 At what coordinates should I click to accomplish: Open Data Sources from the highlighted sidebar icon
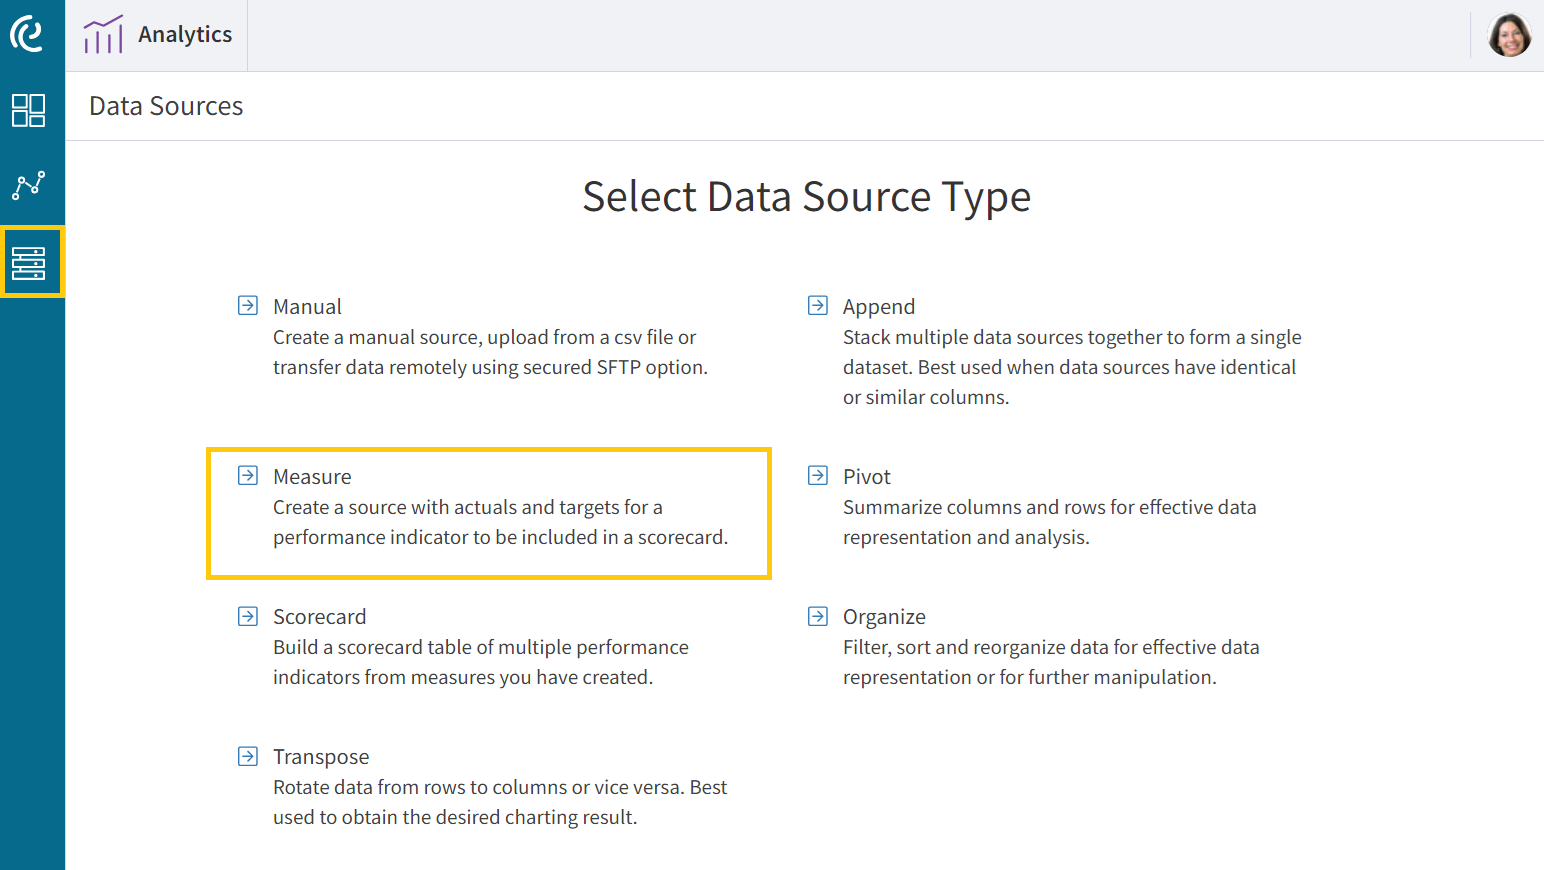click(30, 262)
